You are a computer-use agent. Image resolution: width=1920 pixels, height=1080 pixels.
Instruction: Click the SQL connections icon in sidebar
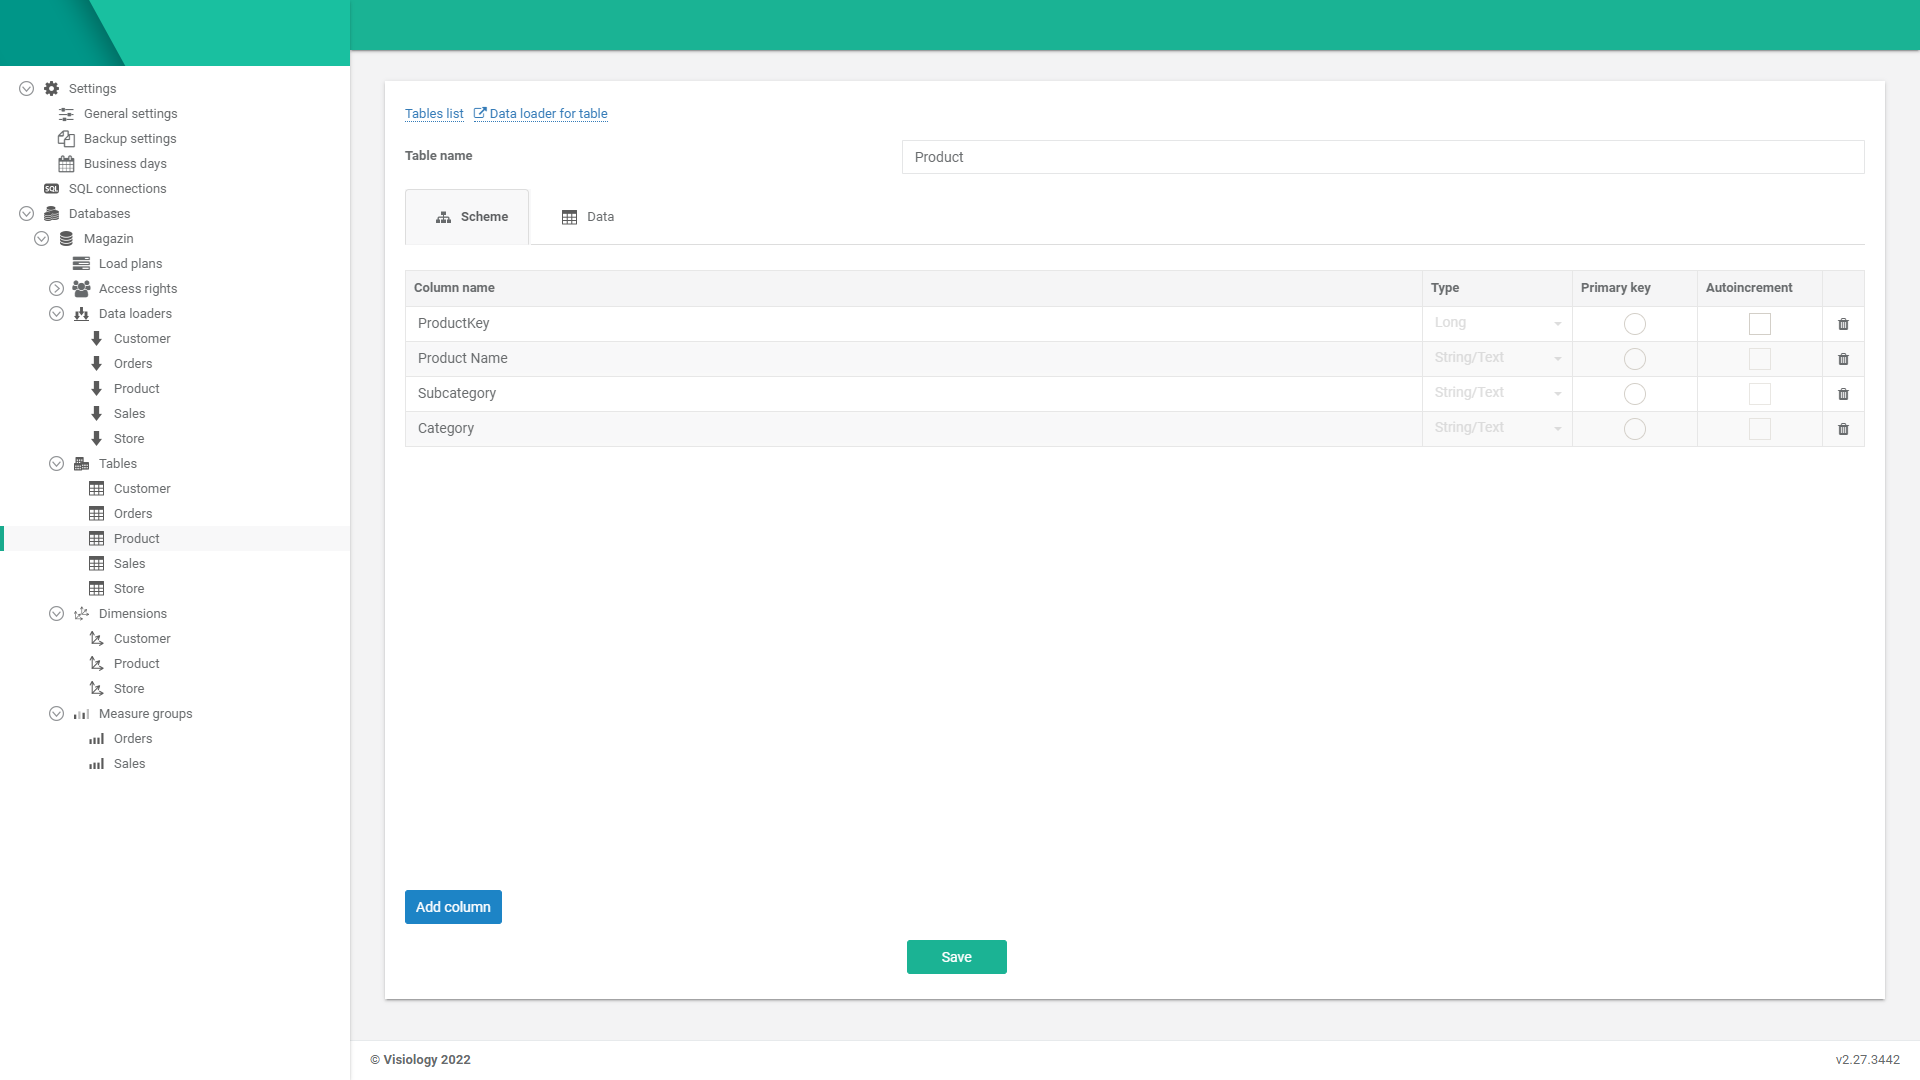[52, 189]
